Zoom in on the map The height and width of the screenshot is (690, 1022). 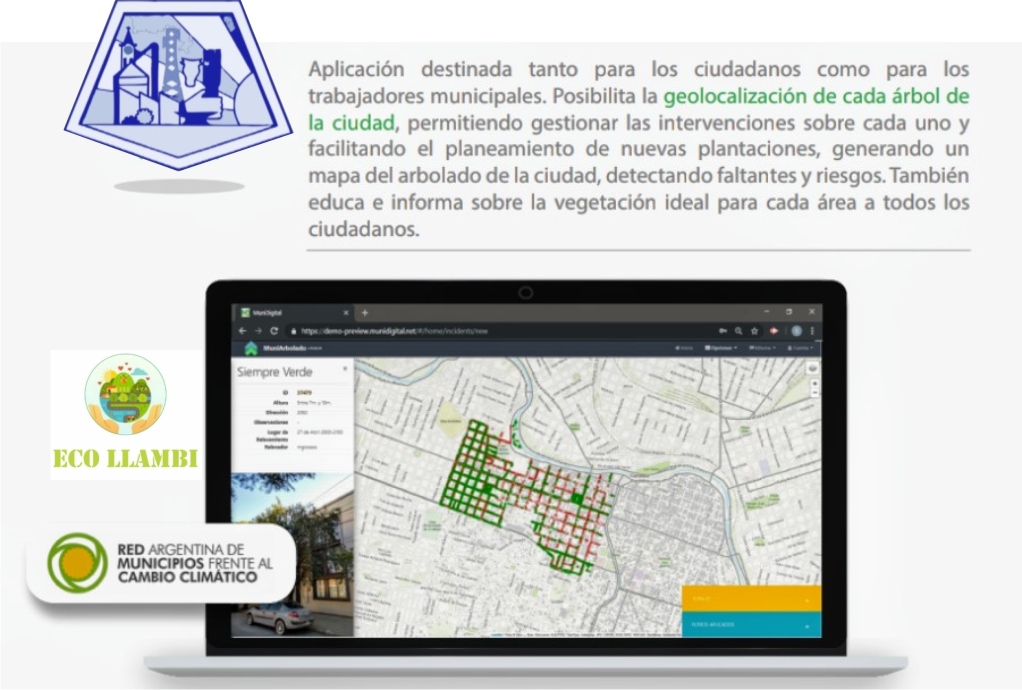(x=814, y=384)
